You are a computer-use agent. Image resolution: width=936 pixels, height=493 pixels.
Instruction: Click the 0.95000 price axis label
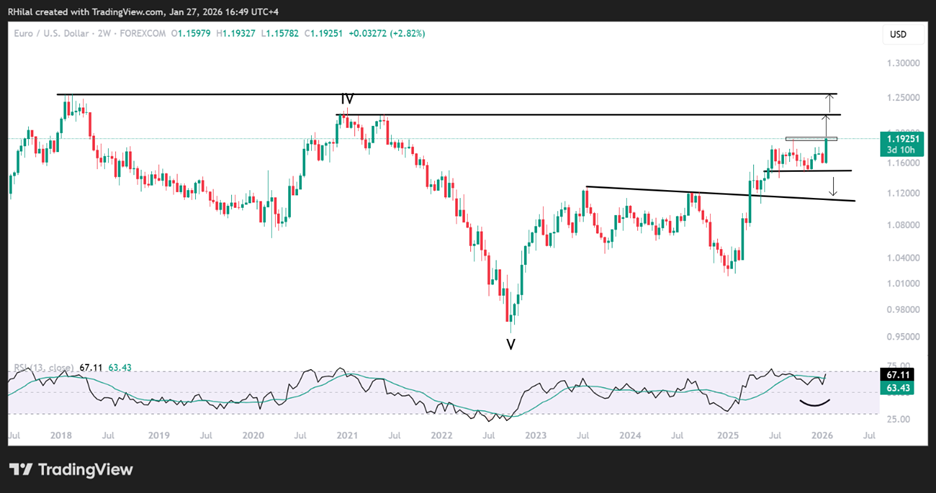point(902,337)
